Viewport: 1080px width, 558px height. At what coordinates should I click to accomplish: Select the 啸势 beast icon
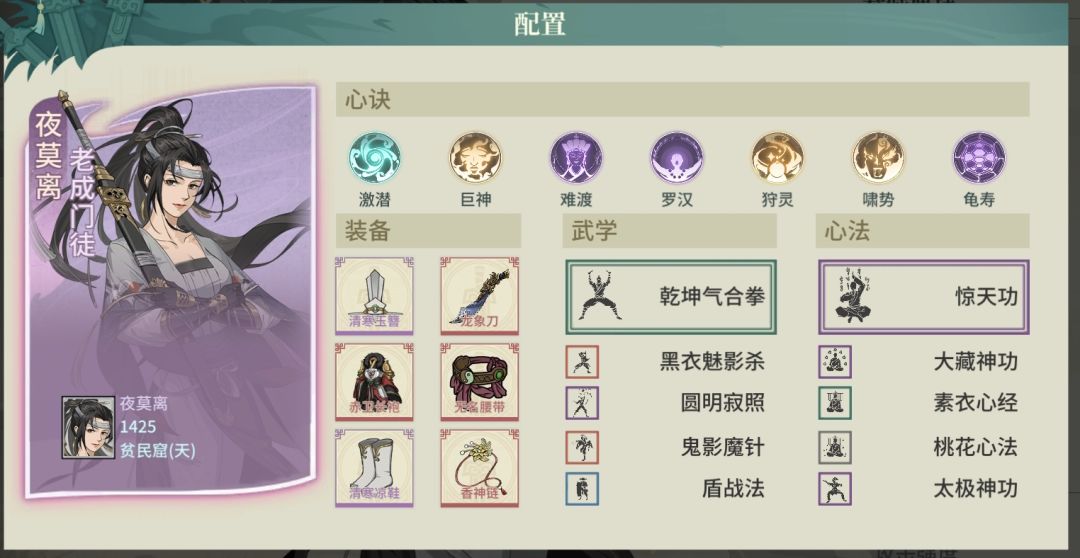pos(878,158)
